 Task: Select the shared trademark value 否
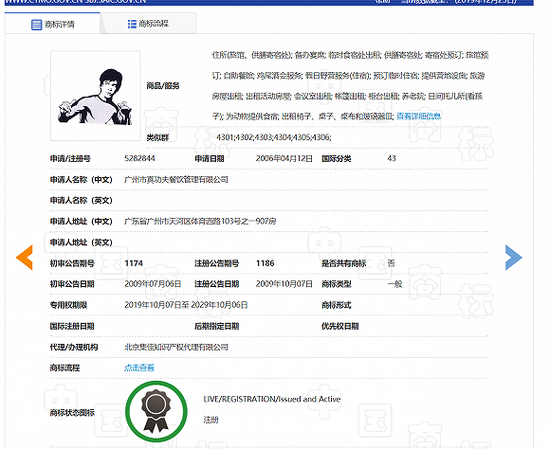click(391, 263)
